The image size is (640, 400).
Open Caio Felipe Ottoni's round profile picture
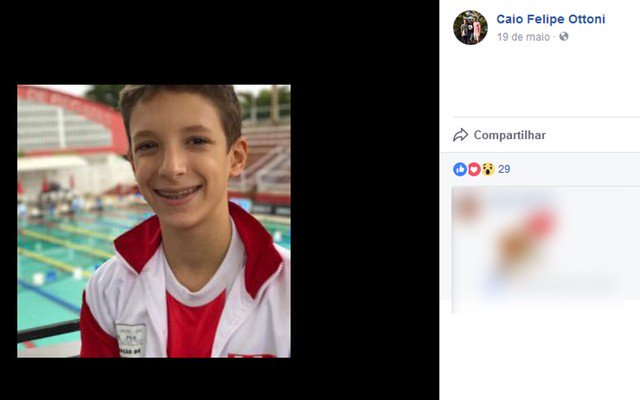coord(470,27)
